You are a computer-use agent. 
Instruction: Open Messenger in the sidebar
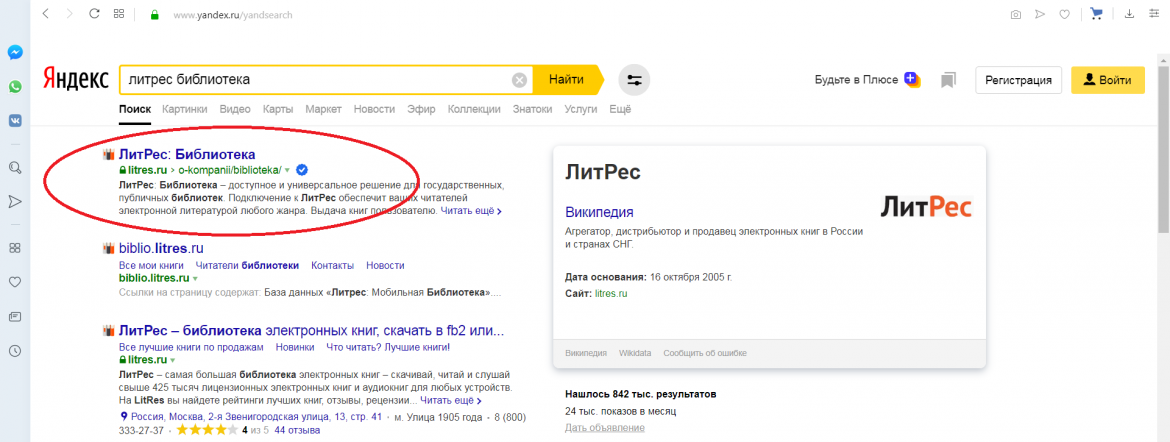coord(15,52)
